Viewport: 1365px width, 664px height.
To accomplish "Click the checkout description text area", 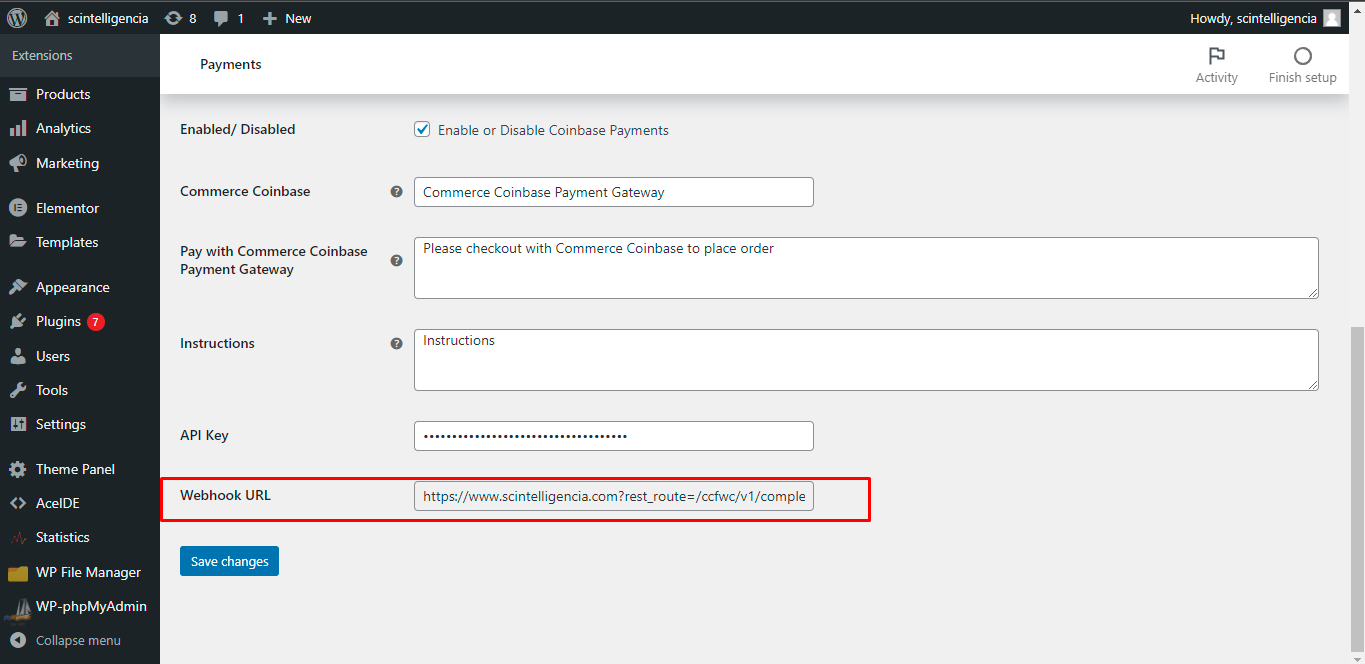I will [866, 267].
